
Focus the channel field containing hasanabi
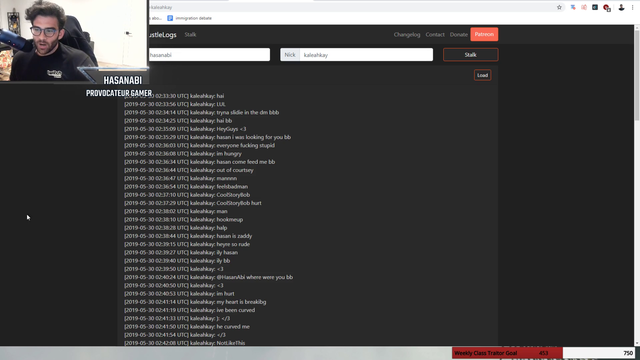209,55
